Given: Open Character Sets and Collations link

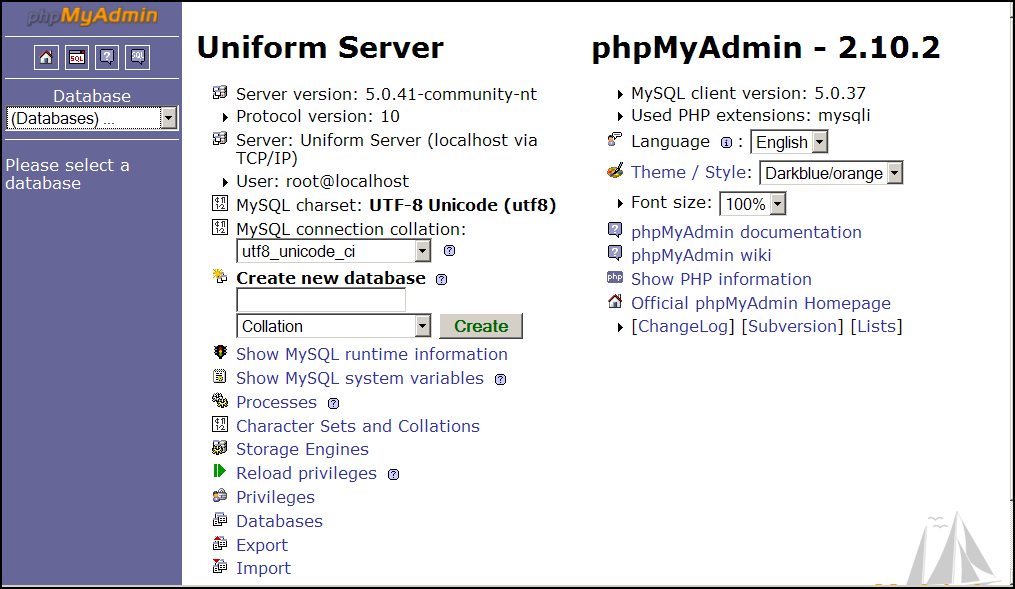Looking at the screenshot, I should [x=358, y=426].
